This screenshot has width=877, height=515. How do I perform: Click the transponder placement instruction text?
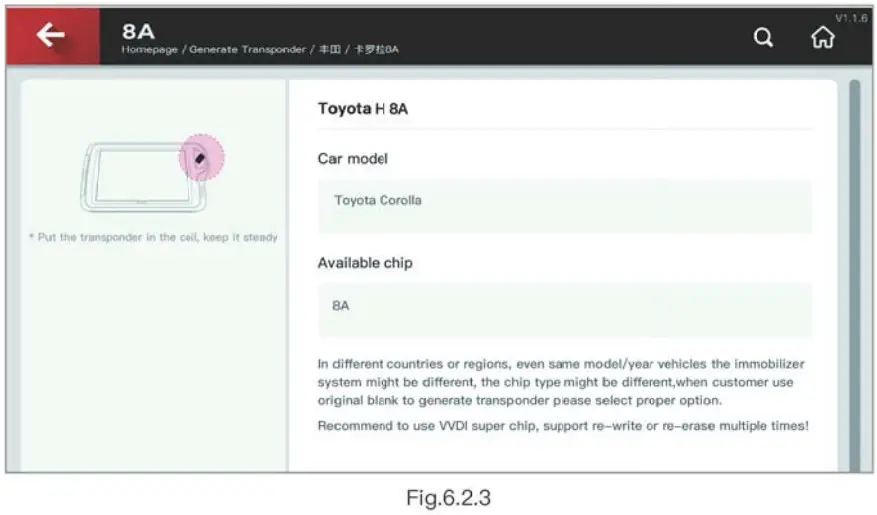point(154,238)
